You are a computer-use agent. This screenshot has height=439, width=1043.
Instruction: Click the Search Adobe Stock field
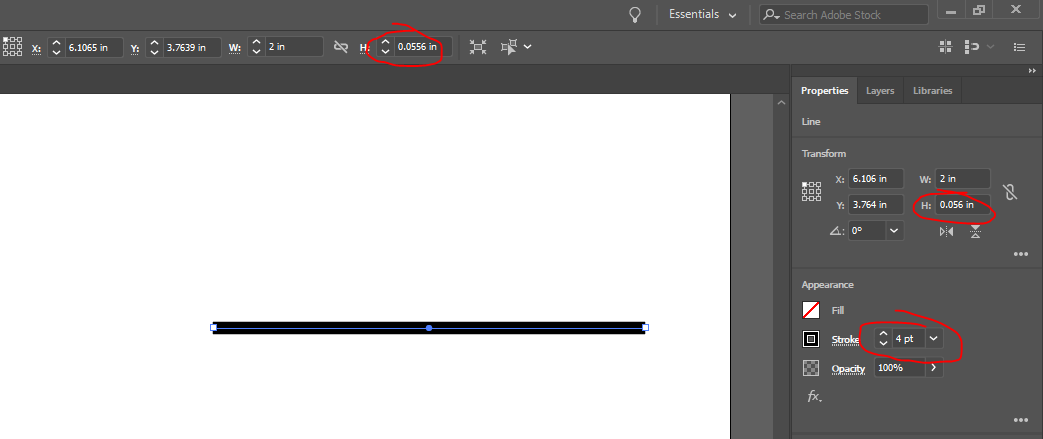843,15
